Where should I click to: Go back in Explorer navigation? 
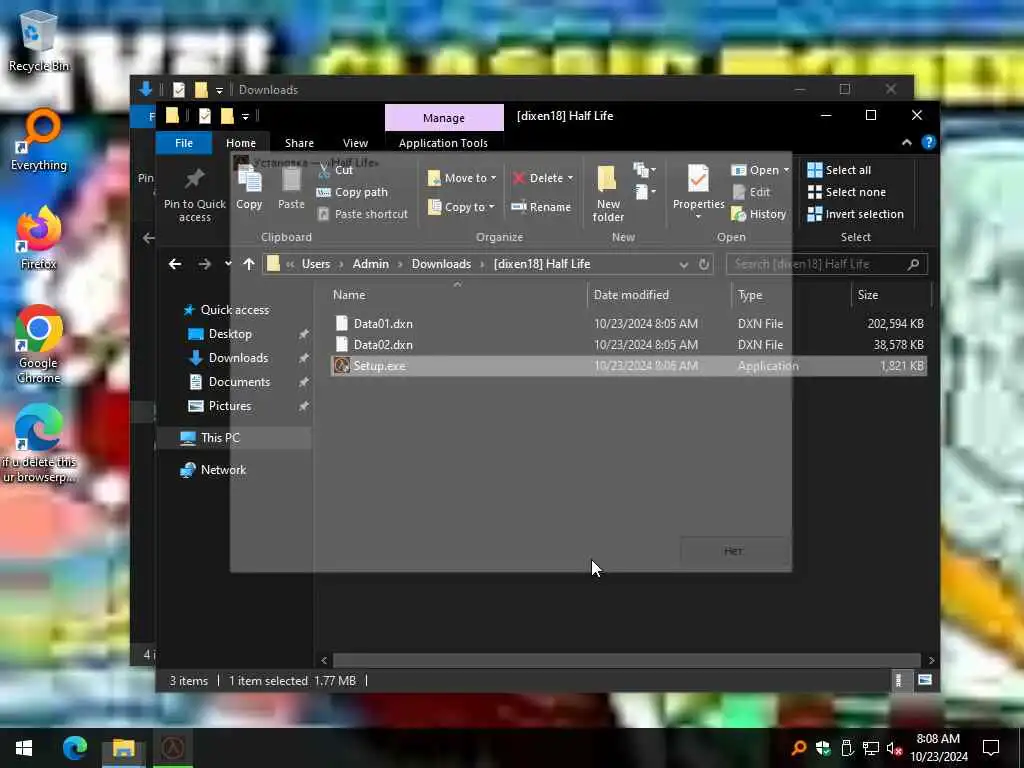click(x=175, y=264)
